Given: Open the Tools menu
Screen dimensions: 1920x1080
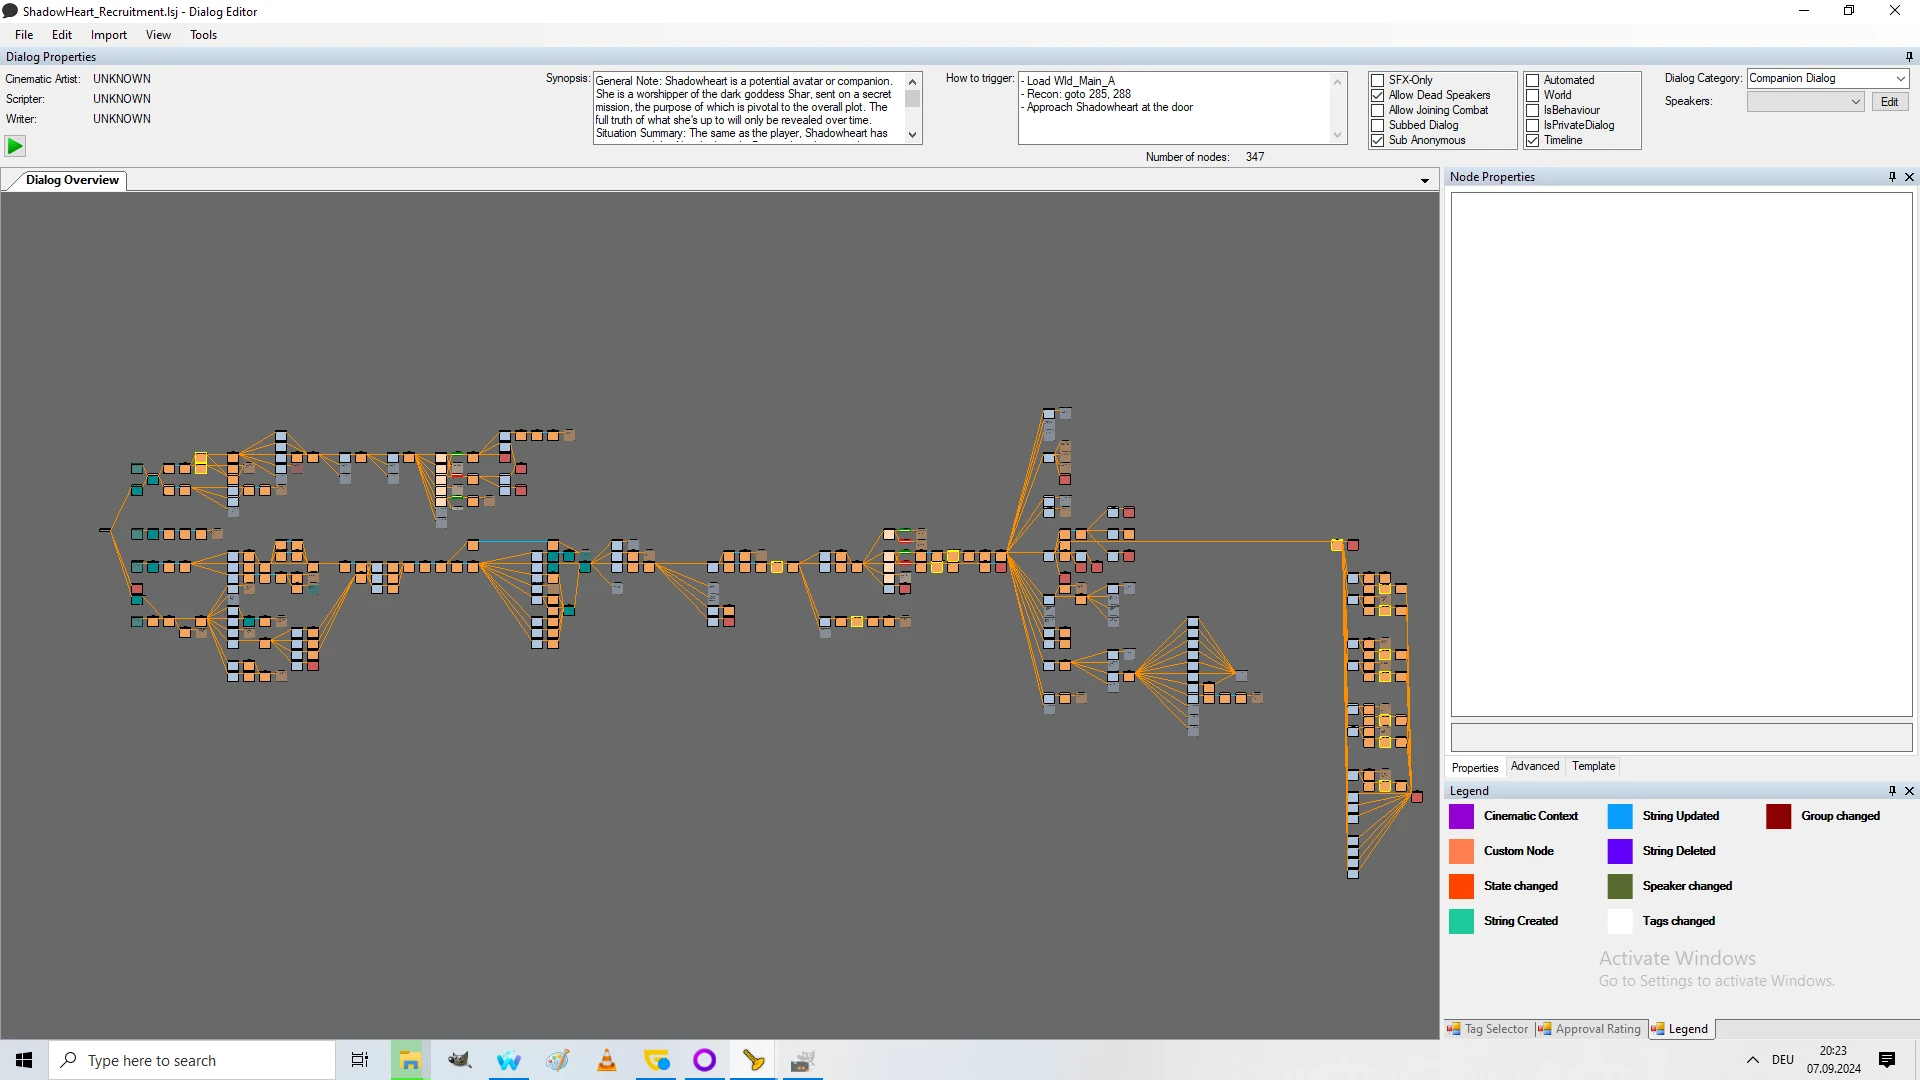Looking at the screenshot, I should point(203,34).
